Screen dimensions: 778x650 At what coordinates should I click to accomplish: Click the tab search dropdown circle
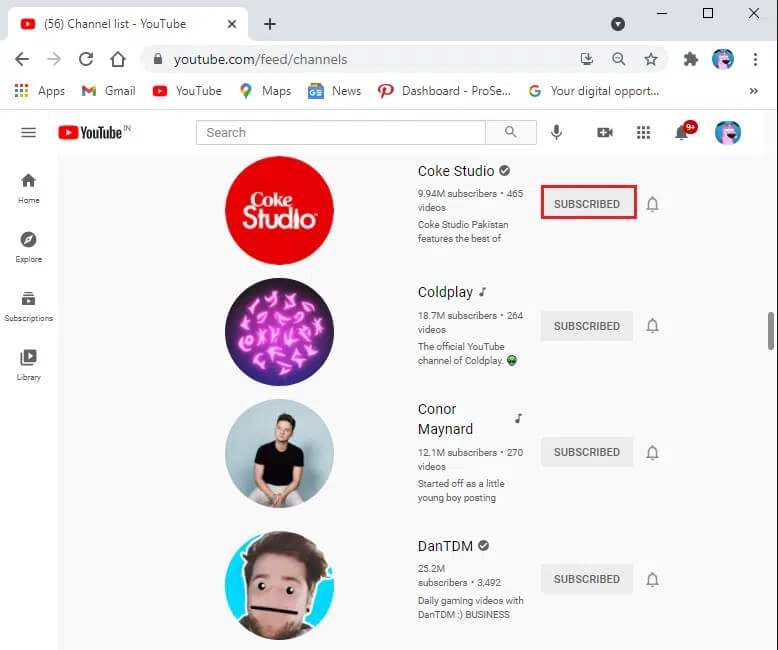[x=618, y=24]
